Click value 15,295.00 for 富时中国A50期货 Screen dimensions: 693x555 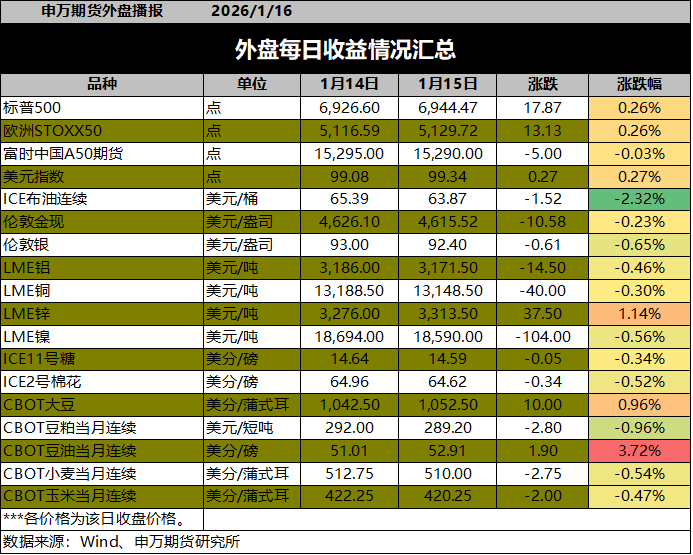point(349,154)
